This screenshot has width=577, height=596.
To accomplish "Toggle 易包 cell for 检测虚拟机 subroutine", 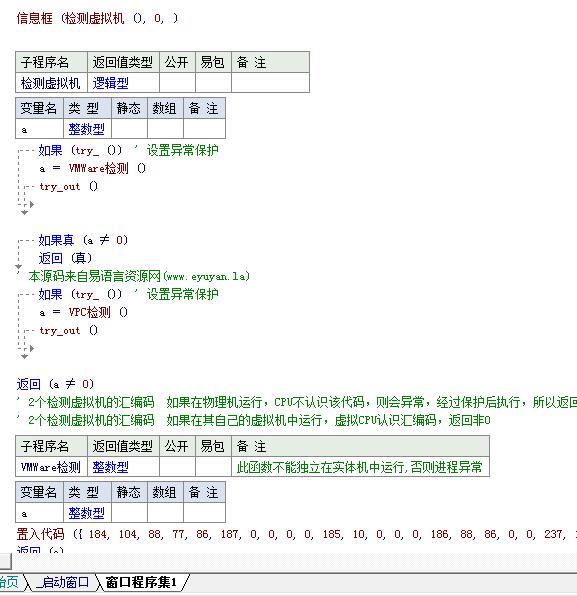I will (x=213, y=82).
